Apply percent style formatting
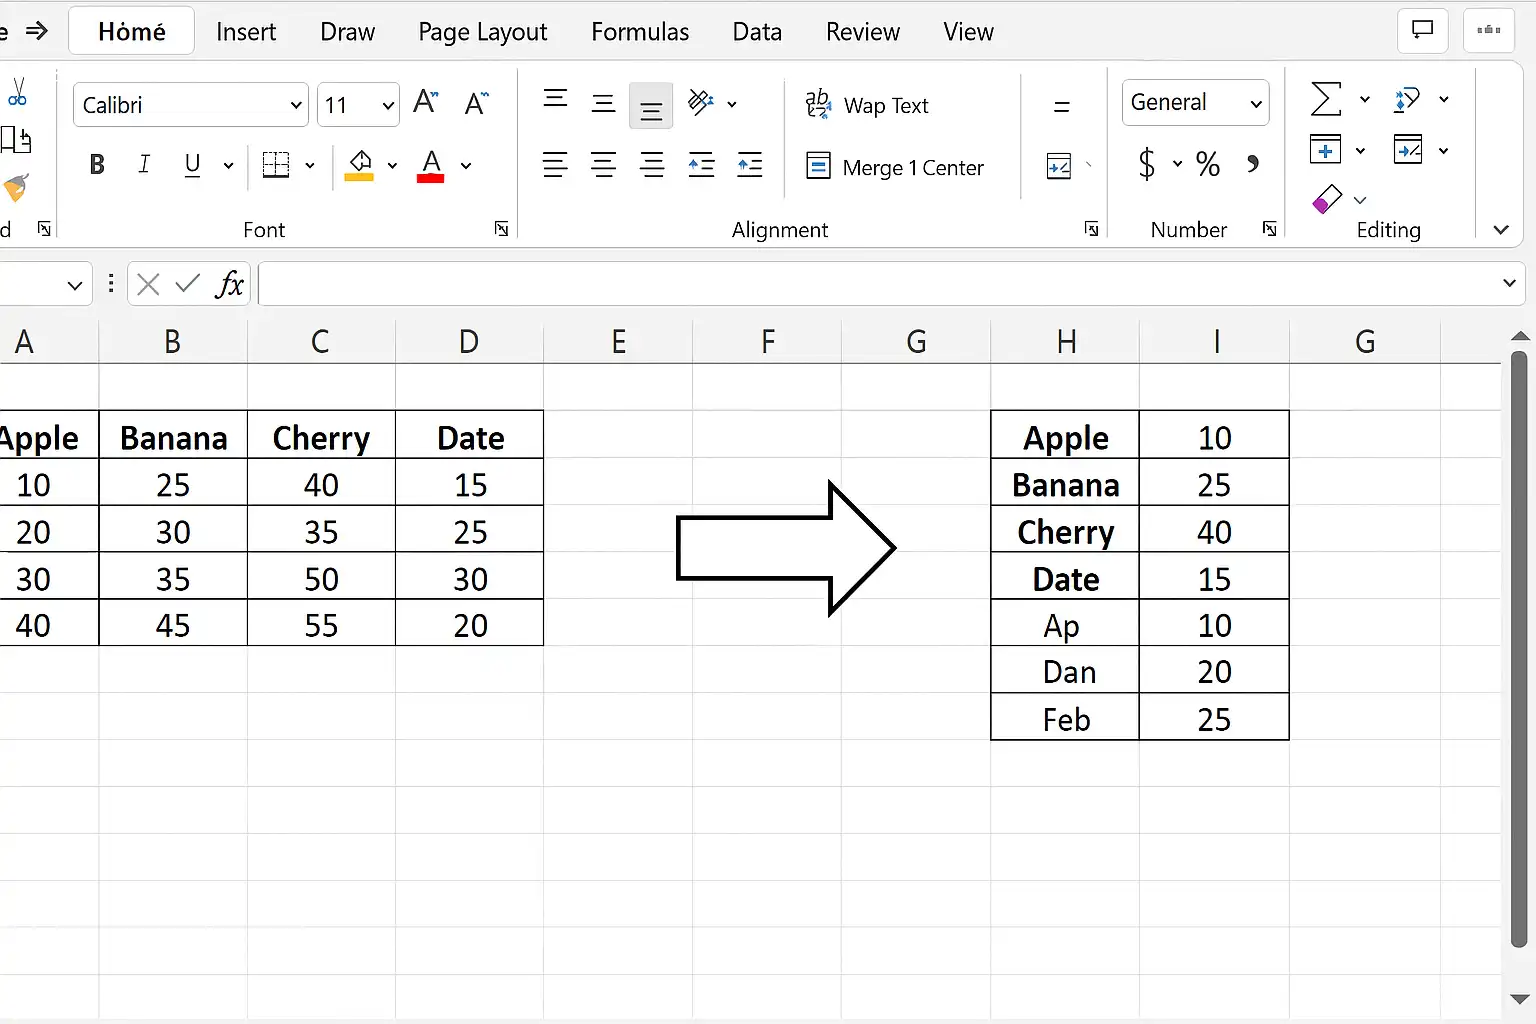Image resolution: width=1536 pixels, height=1024 pixels. (1208, 164)
